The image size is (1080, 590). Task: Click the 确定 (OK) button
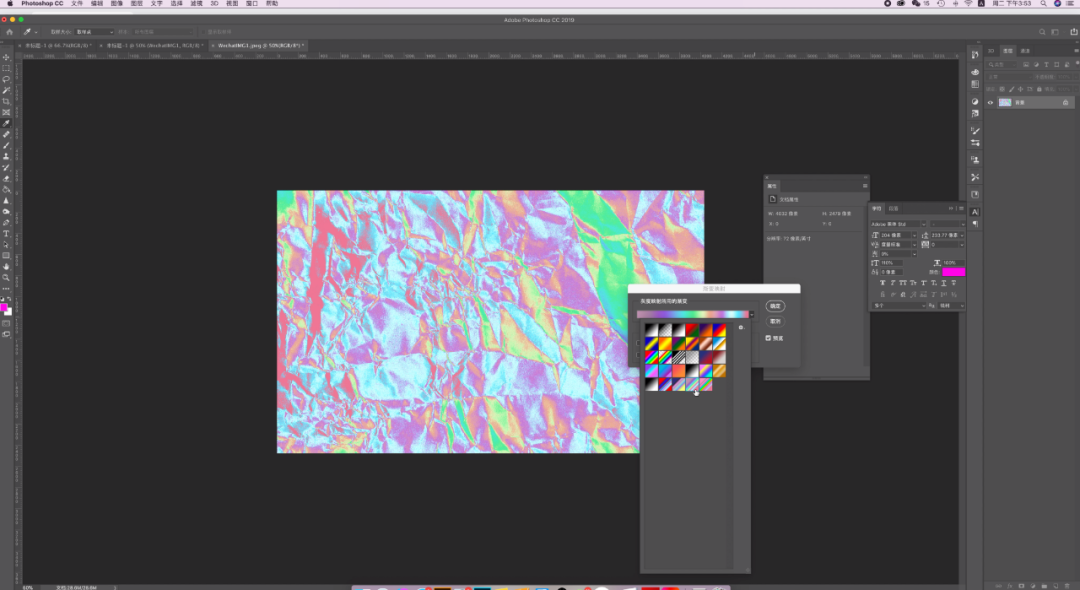click(775, 306)
